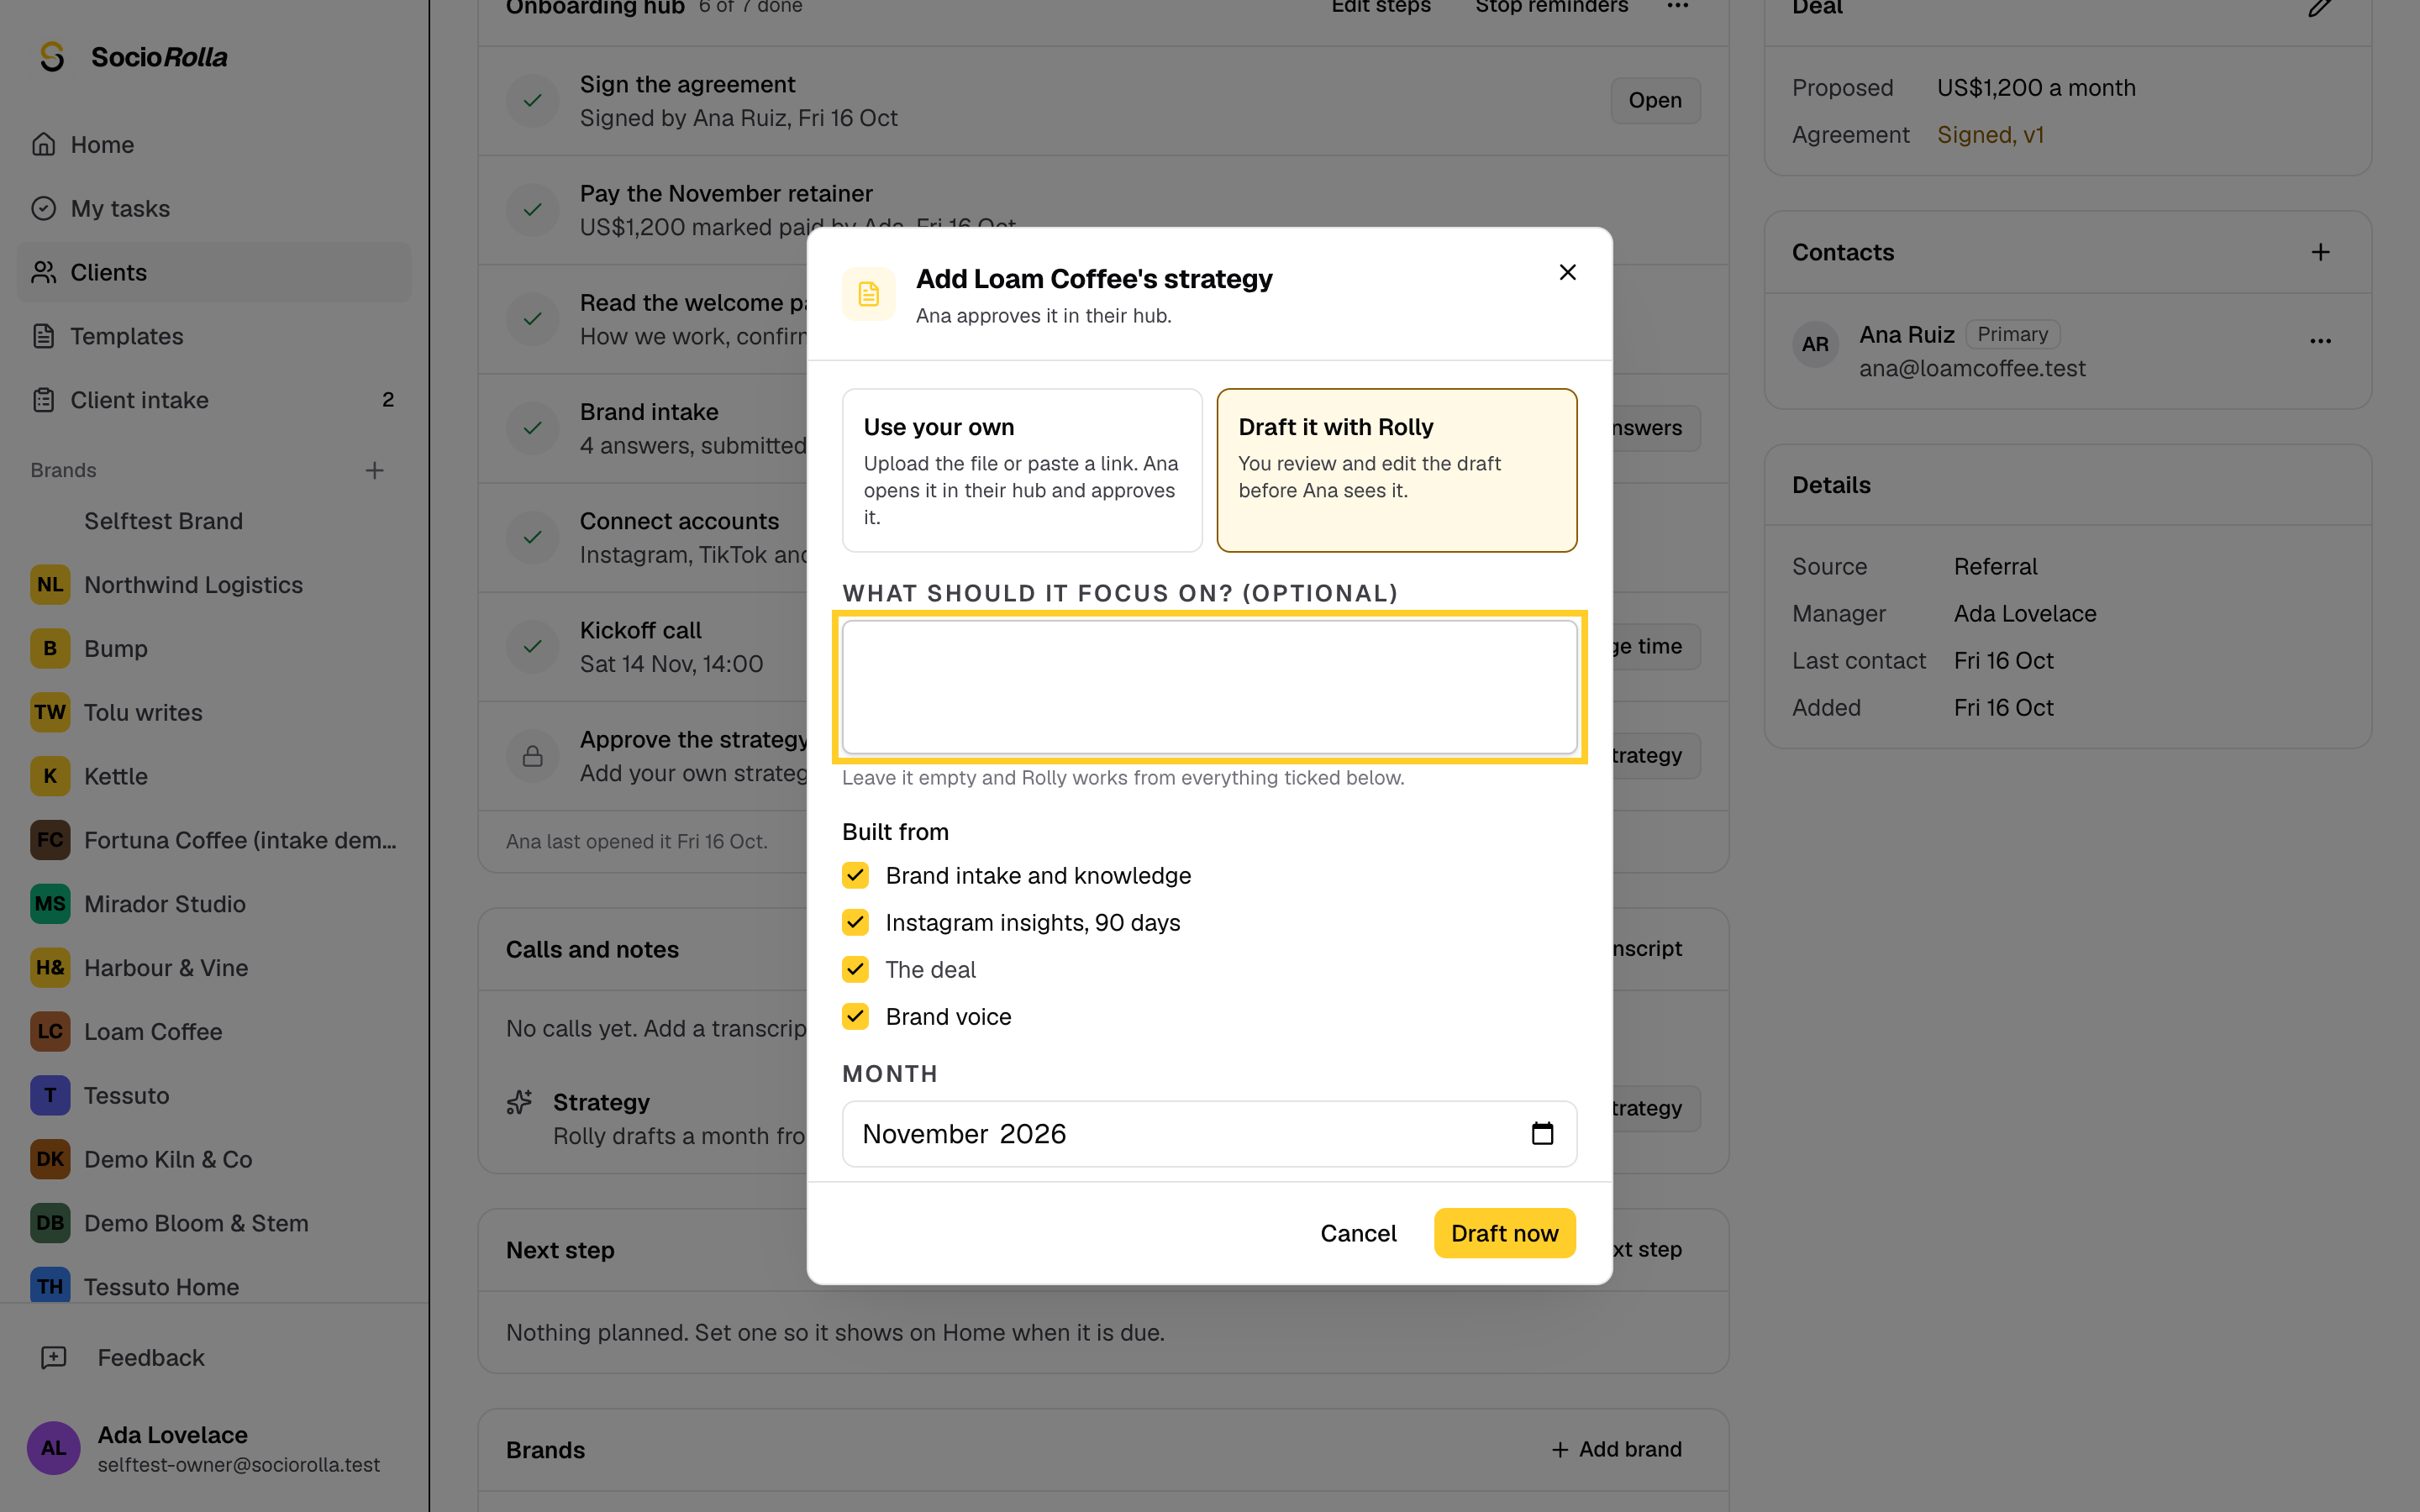Click the Ana Ruiz AR avatar

click(1815, 345)
